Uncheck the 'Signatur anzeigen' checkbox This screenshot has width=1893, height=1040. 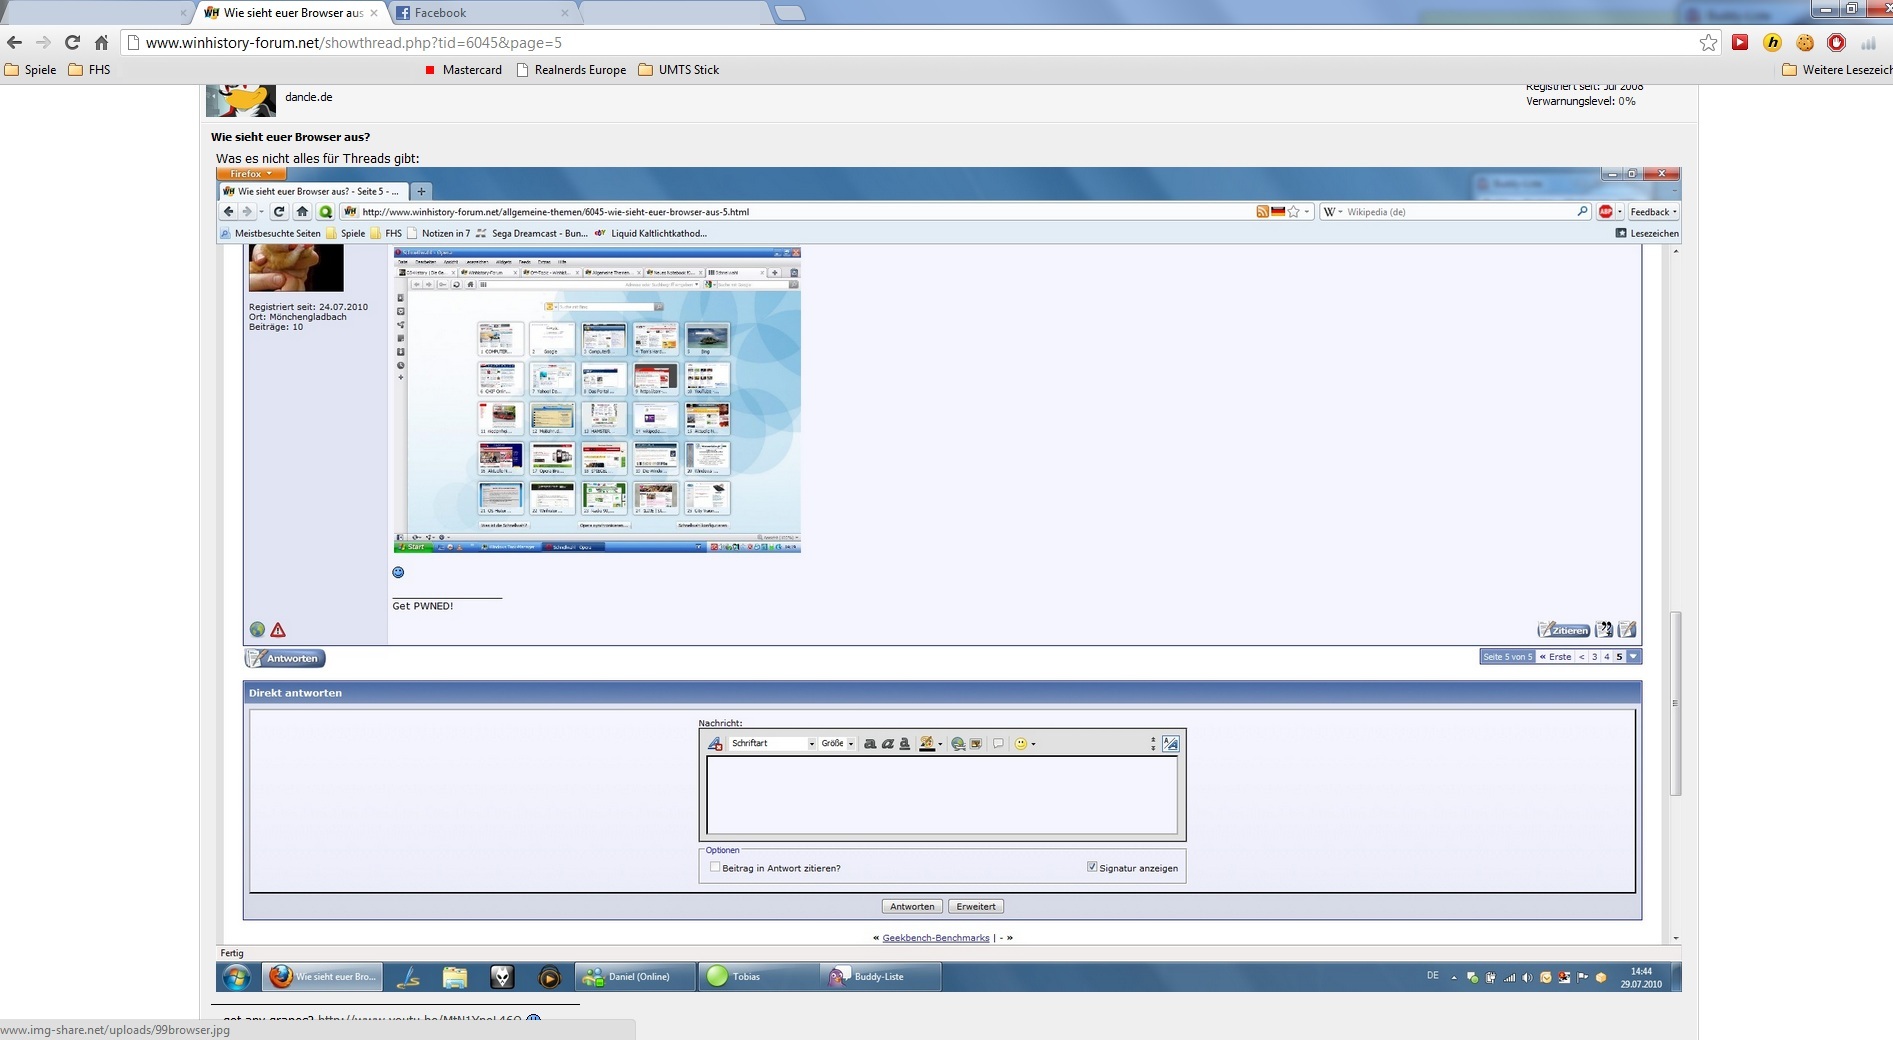click(1092, 867)
